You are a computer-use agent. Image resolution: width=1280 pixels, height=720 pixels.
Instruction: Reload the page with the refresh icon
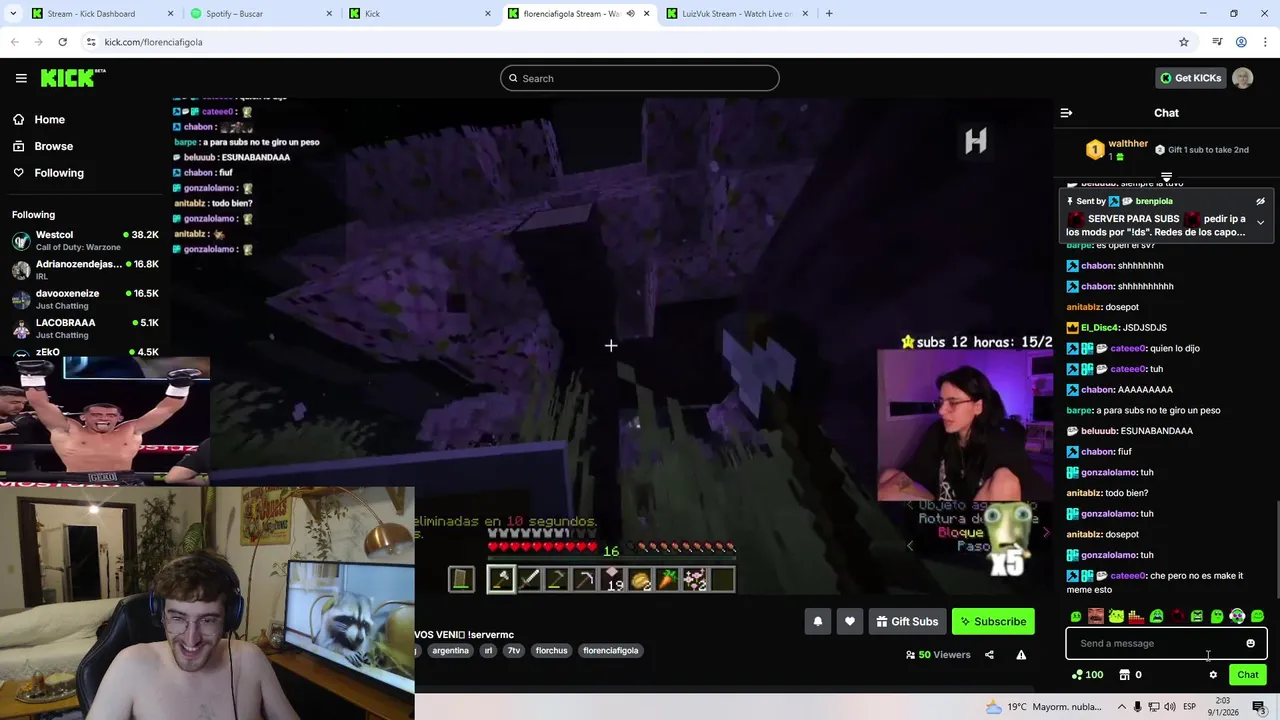click(62, 42)
